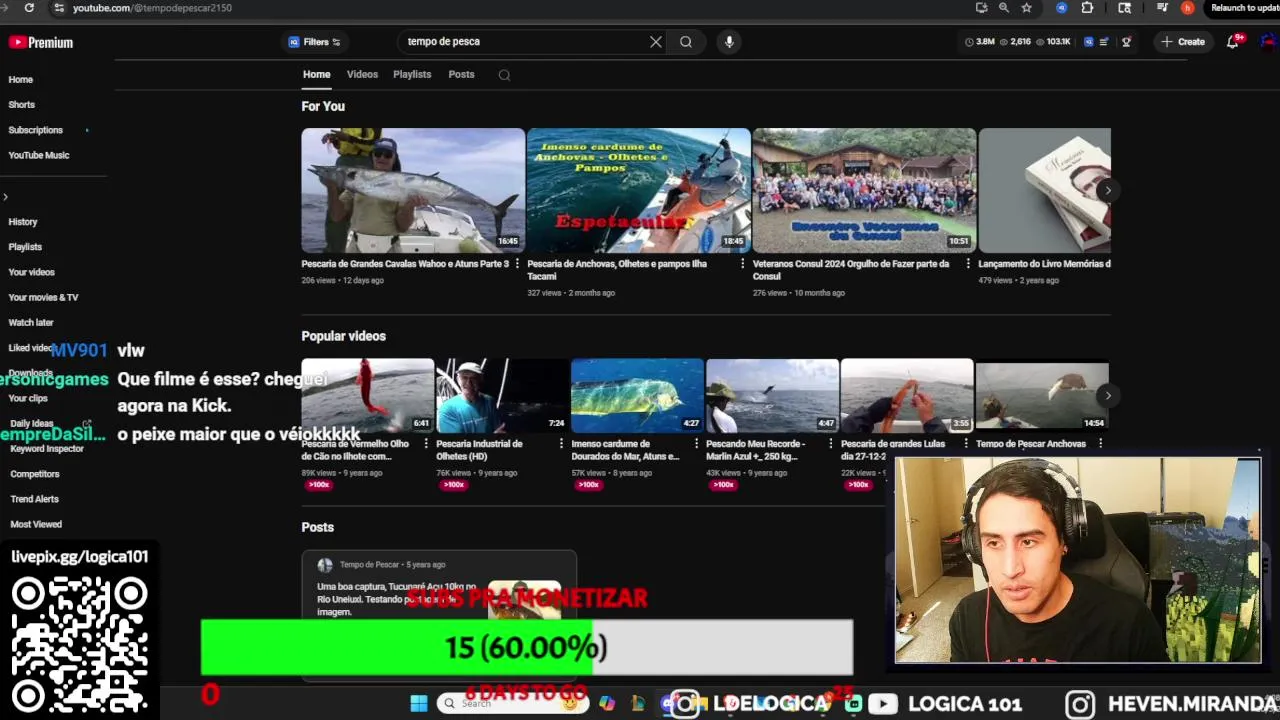Viewport: 1280px width, 720px height.
Task: Switch to the Videos tab
Action: tap(362, 75)
